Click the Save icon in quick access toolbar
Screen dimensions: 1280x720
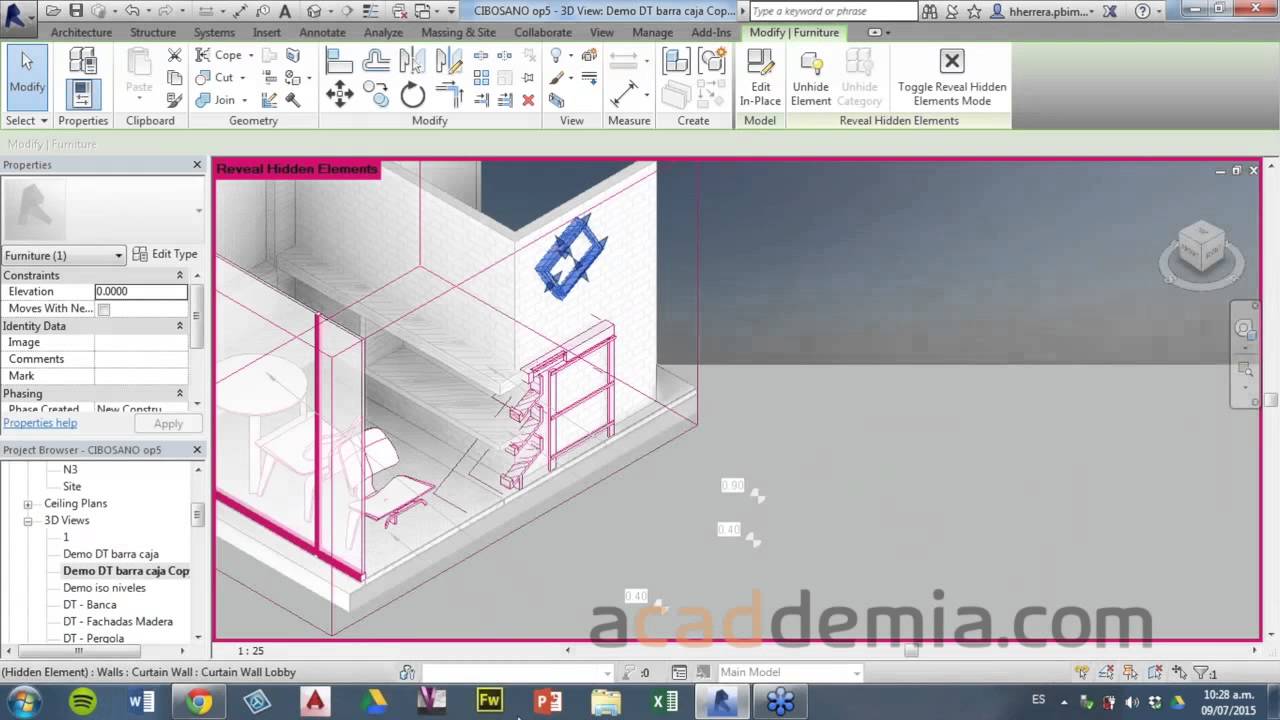pos(75,11)
